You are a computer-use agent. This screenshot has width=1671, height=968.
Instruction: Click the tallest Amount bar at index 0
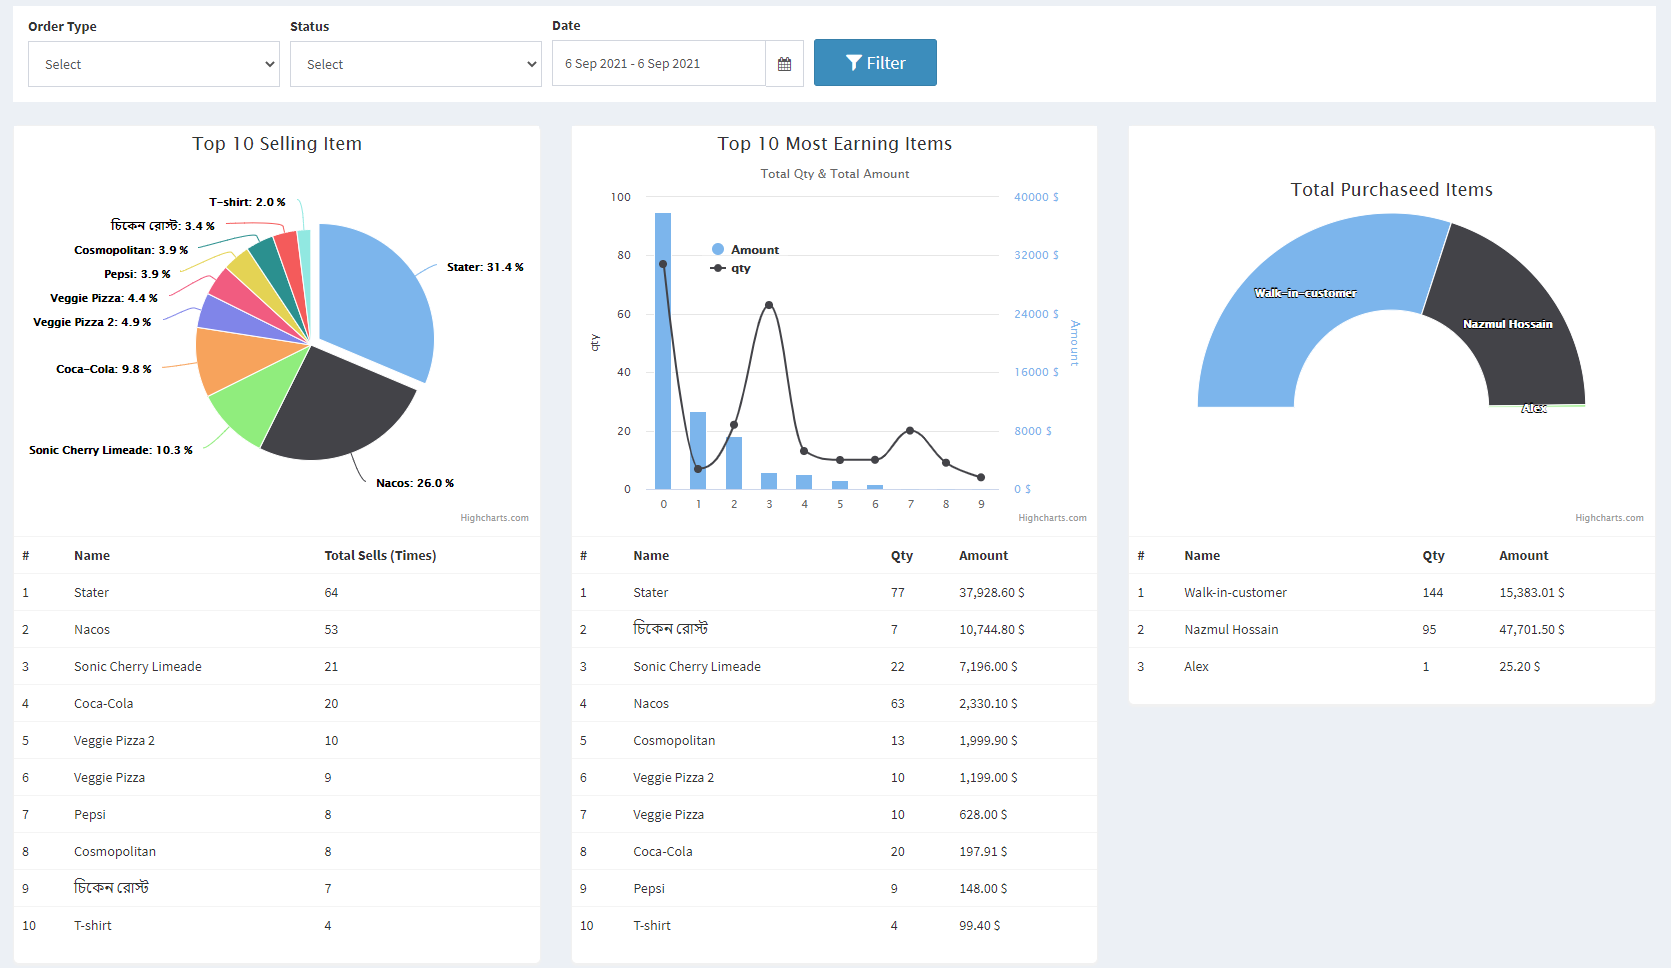pyautogui.click(x=663, y=350)
